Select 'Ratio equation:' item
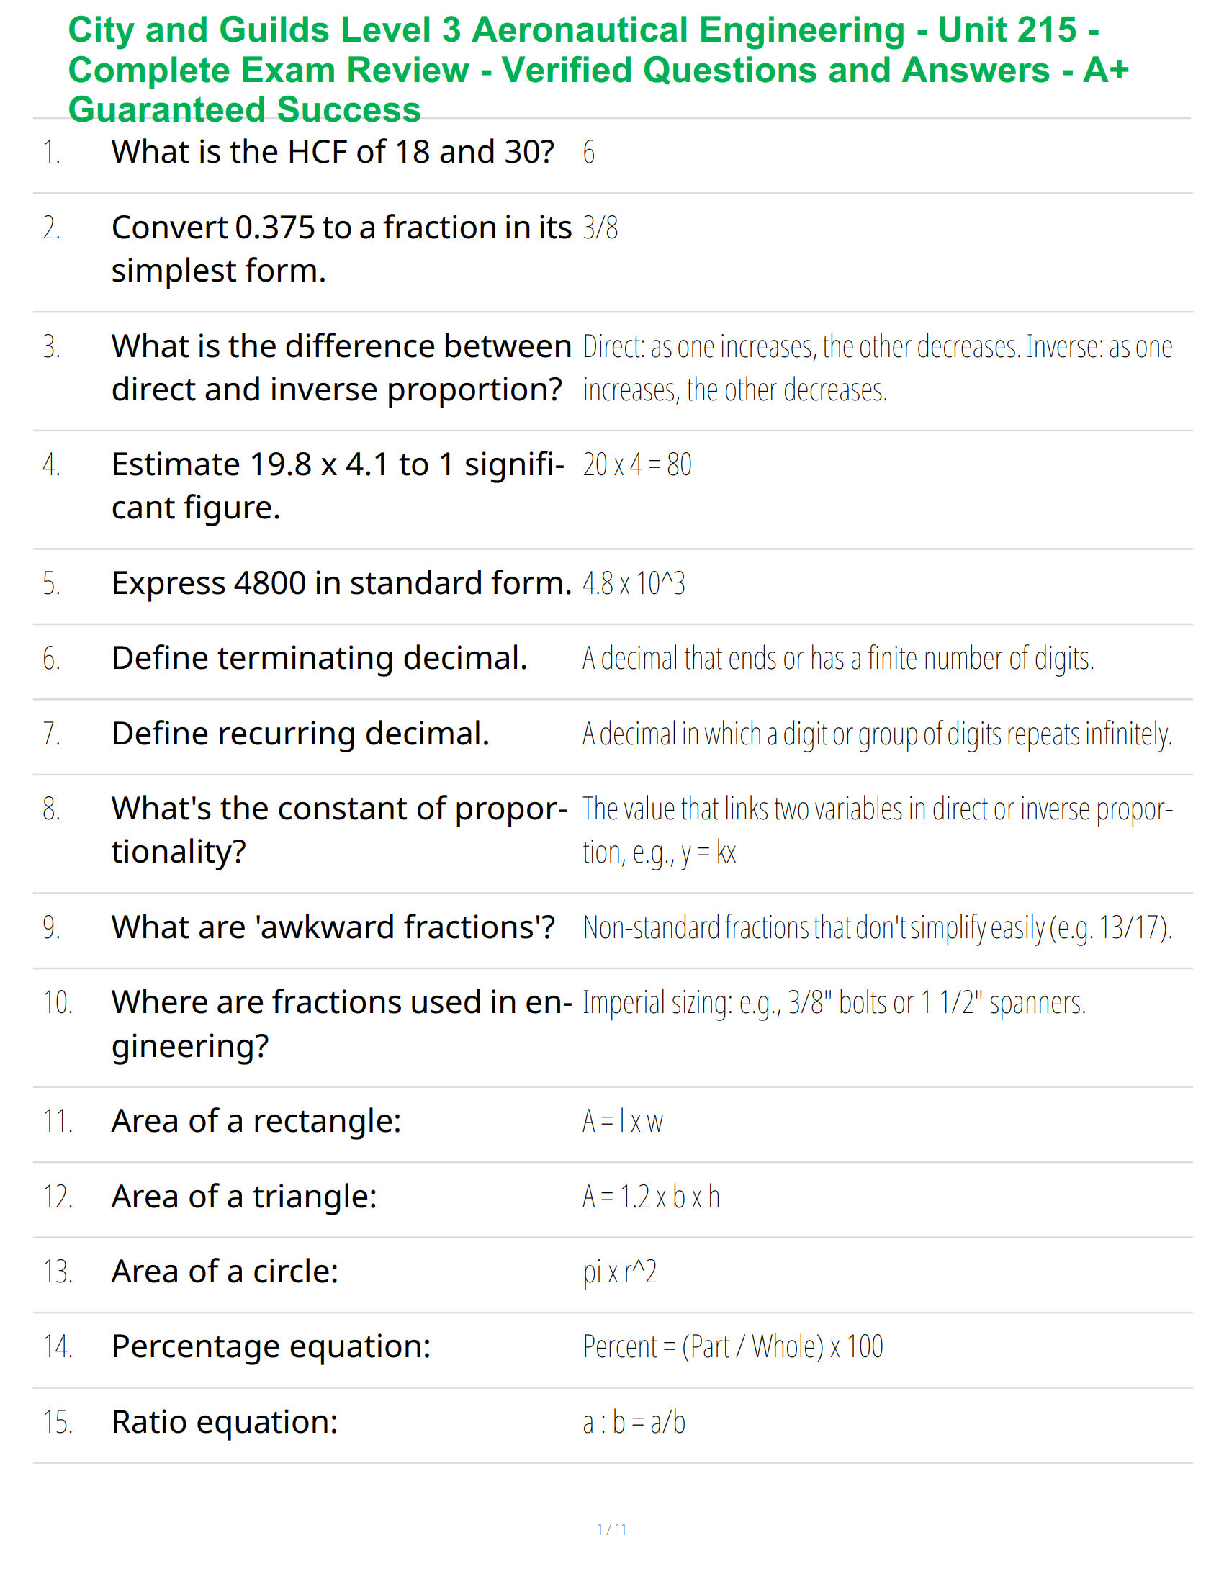Image resolution: width=1224 pixels, height=1584 pixels. pos(225,1422)
